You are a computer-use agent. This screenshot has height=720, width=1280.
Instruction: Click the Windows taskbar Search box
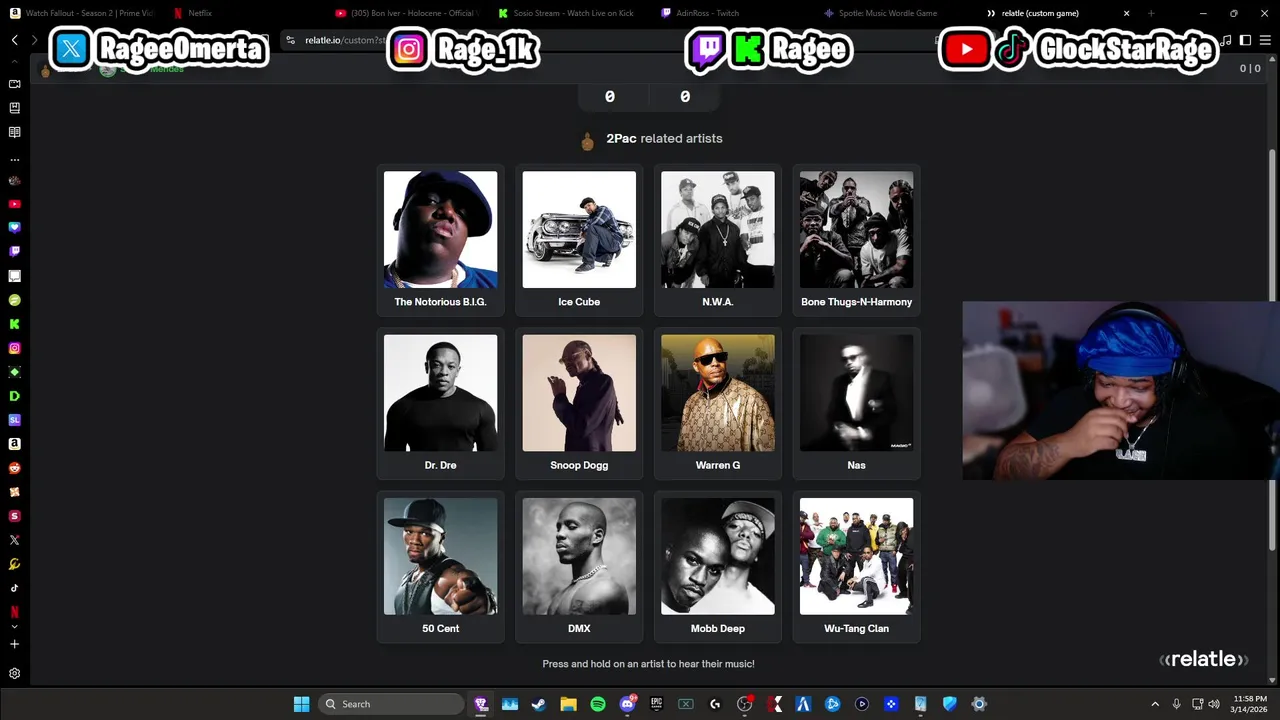point(391,704)
